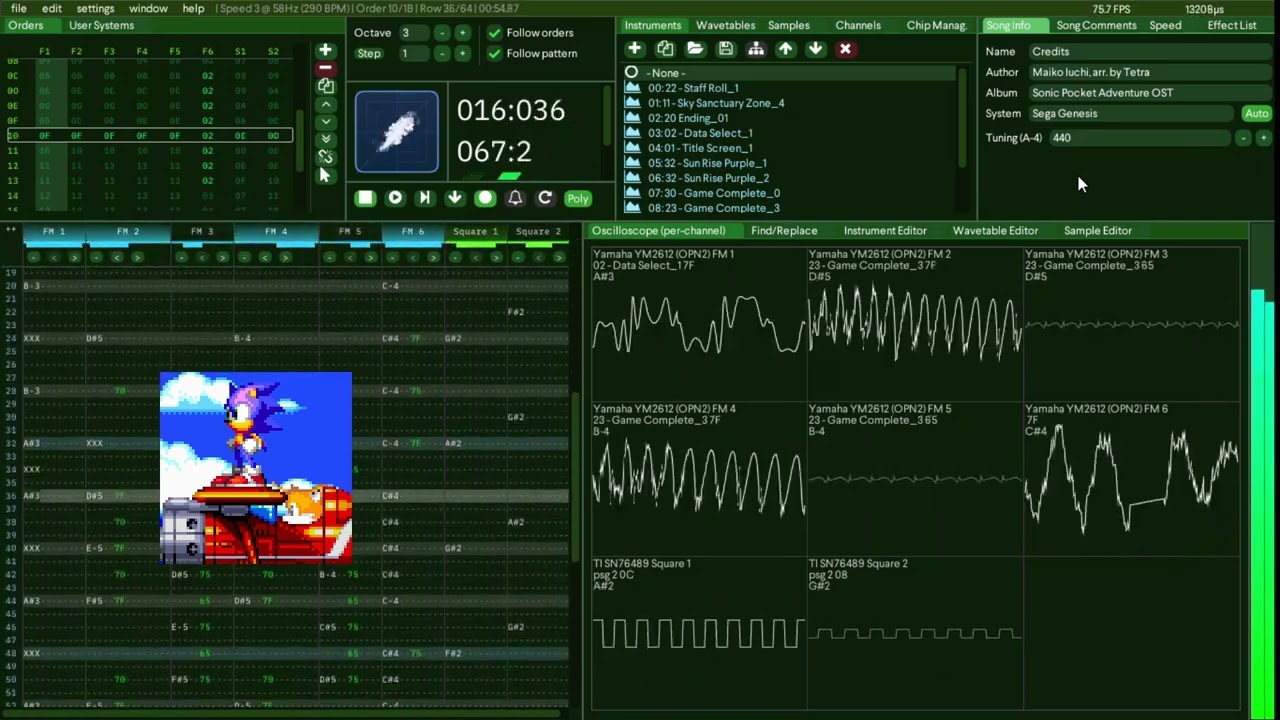Image resolution: width=1280 pixels, height=720 pixels.
Task: Mute the FM 1 channel header
Action: coord(54,232)
